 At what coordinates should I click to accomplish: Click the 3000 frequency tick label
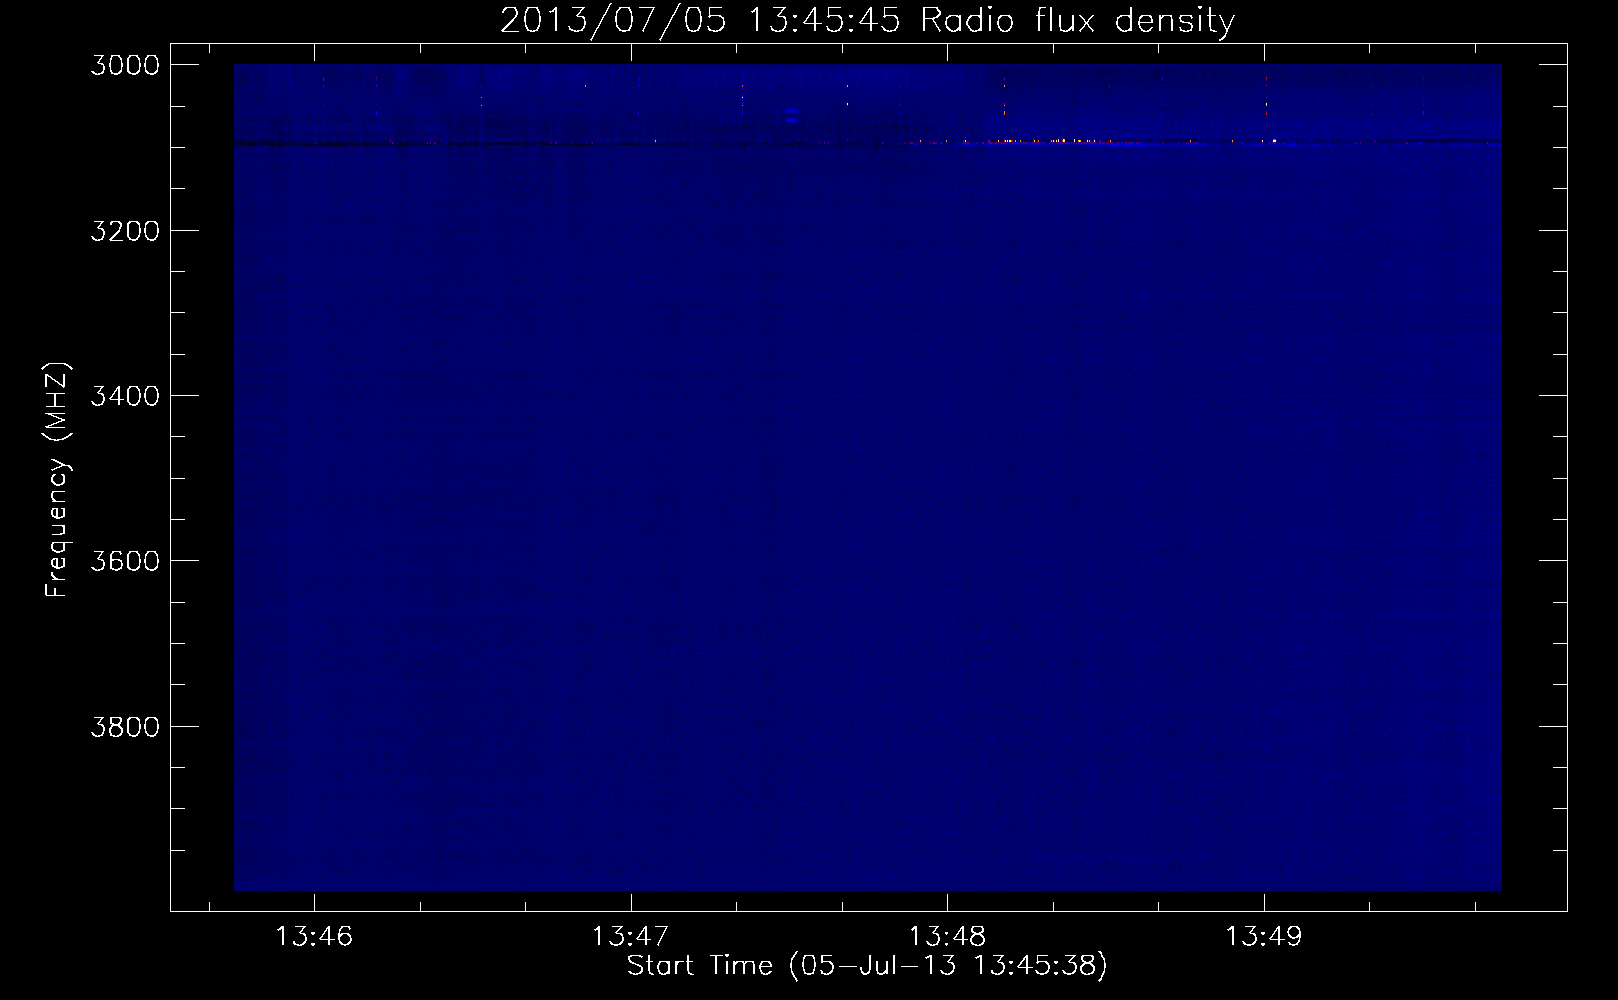coord(124,65)
